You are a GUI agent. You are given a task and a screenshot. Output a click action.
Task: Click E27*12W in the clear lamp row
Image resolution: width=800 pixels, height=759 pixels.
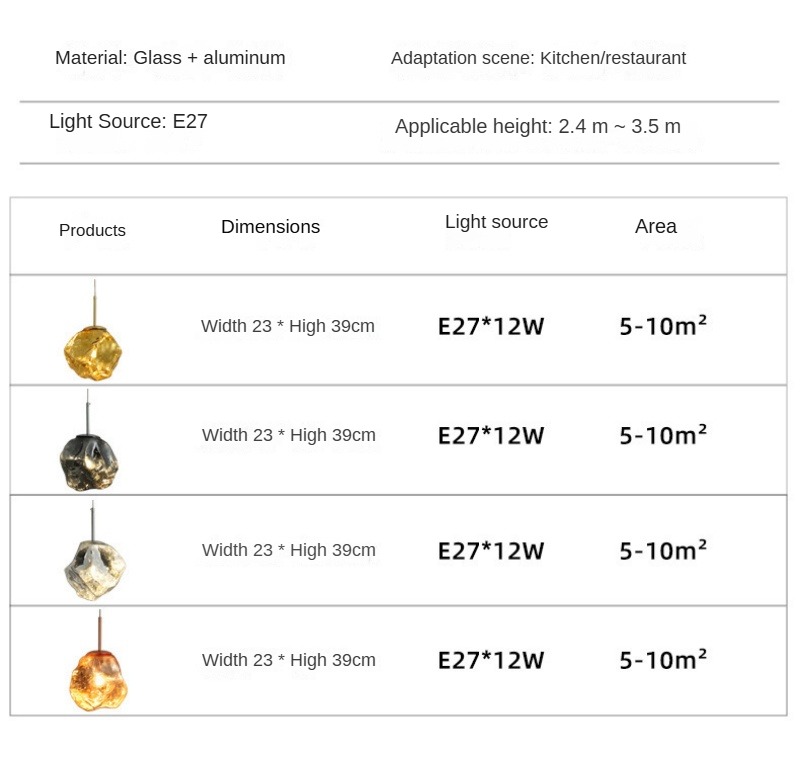tap(491, 550)
